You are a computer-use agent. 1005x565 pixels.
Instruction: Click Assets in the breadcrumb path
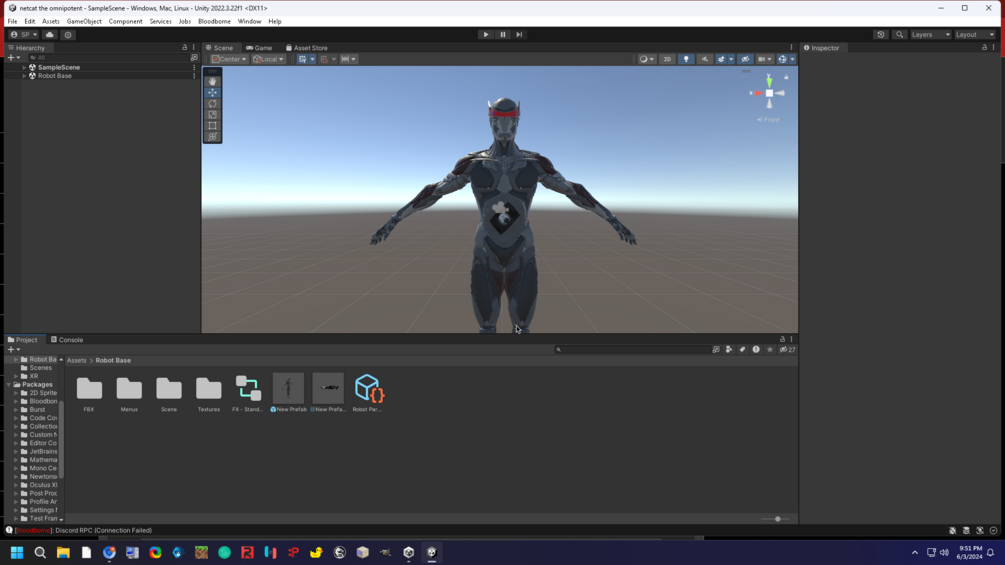(76, 360)
